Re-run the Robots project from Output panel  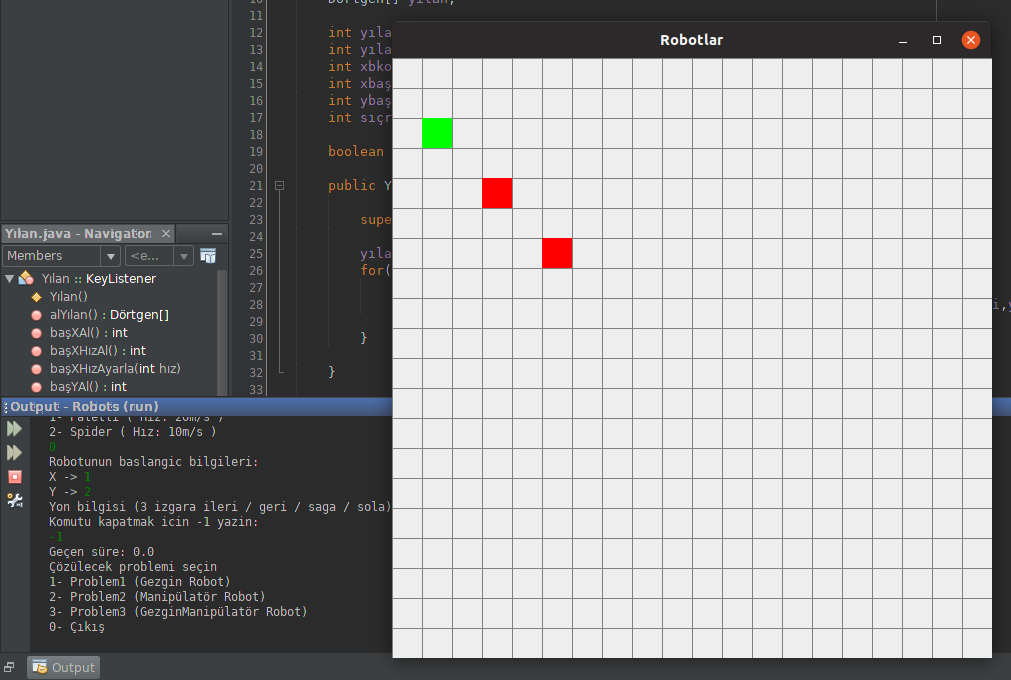tap(14, 429)
